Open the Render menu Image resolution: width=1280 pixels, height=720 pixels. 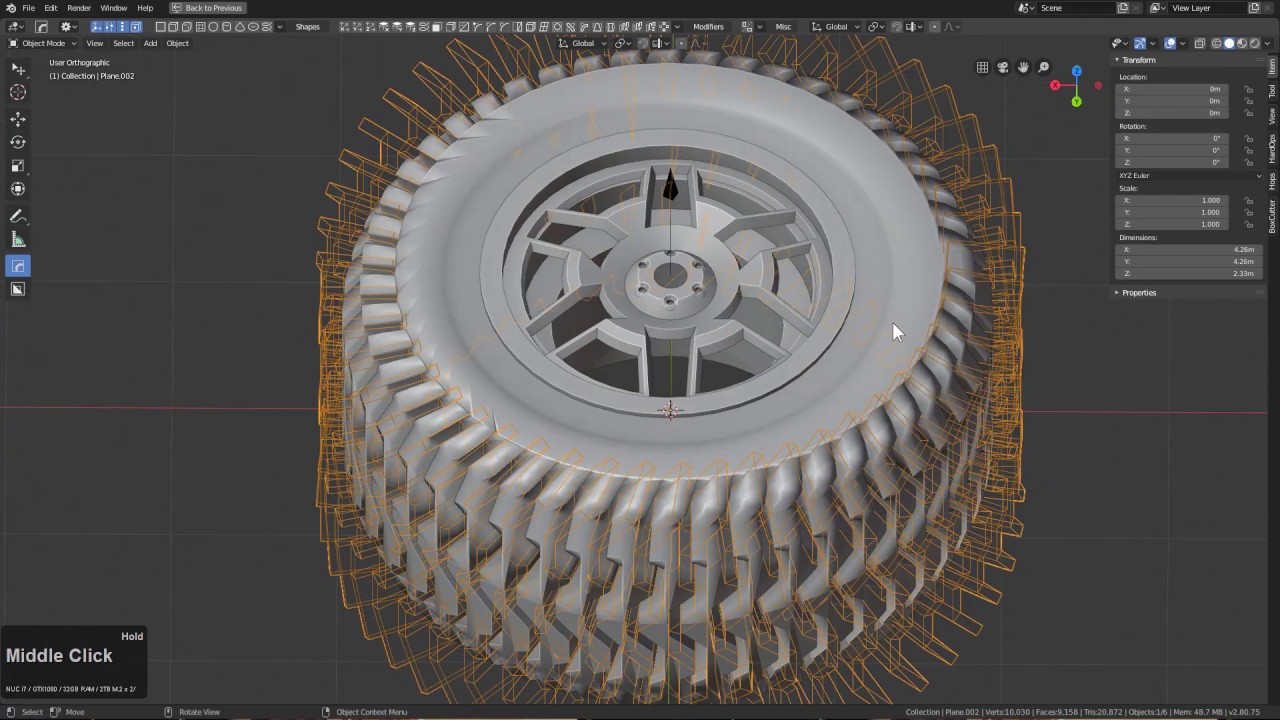point(79,8)
